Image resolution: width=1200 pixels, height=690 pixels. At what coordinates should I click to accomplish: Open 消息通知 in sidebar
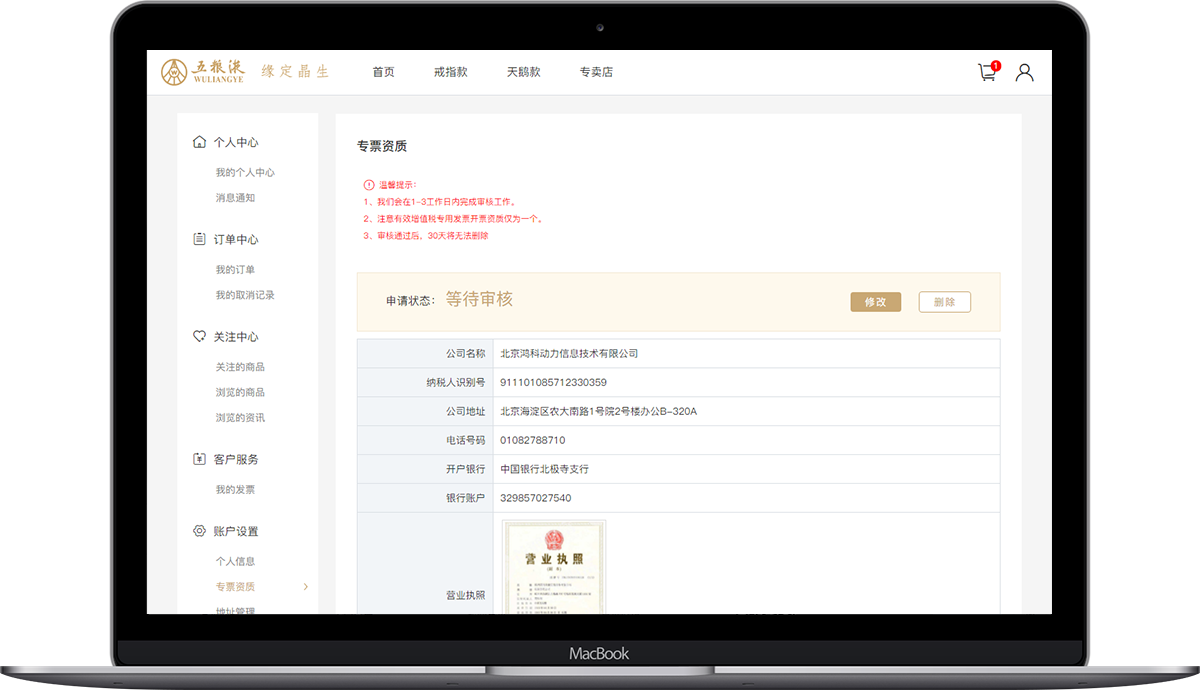pos(235,198)
